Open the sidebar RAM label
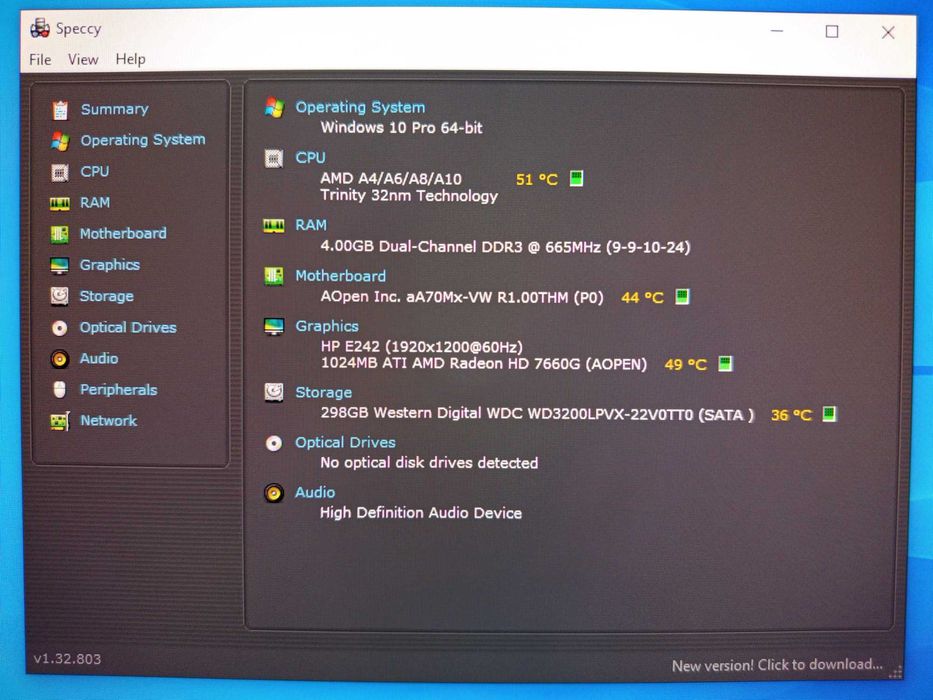 (95, 203)
